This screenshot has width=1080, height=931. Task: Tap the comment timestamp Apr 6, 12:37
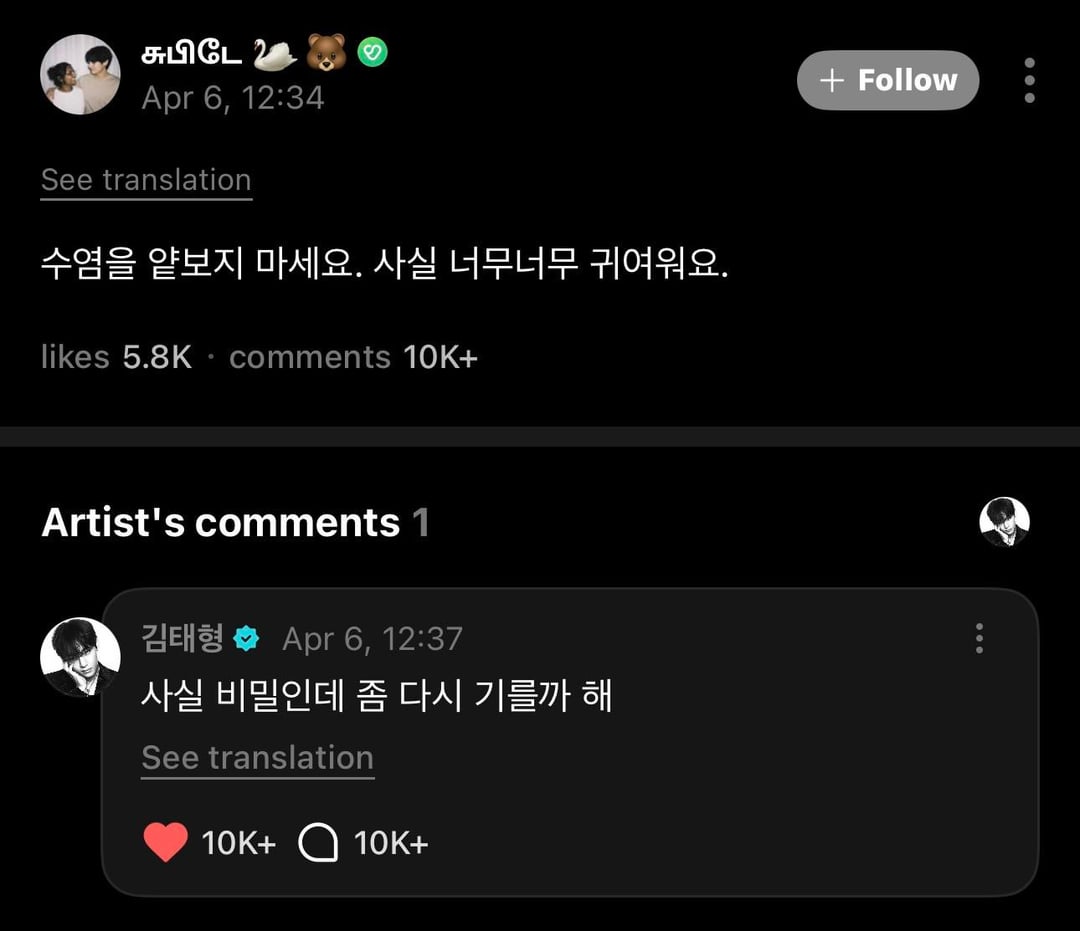(x=372, y=639)
